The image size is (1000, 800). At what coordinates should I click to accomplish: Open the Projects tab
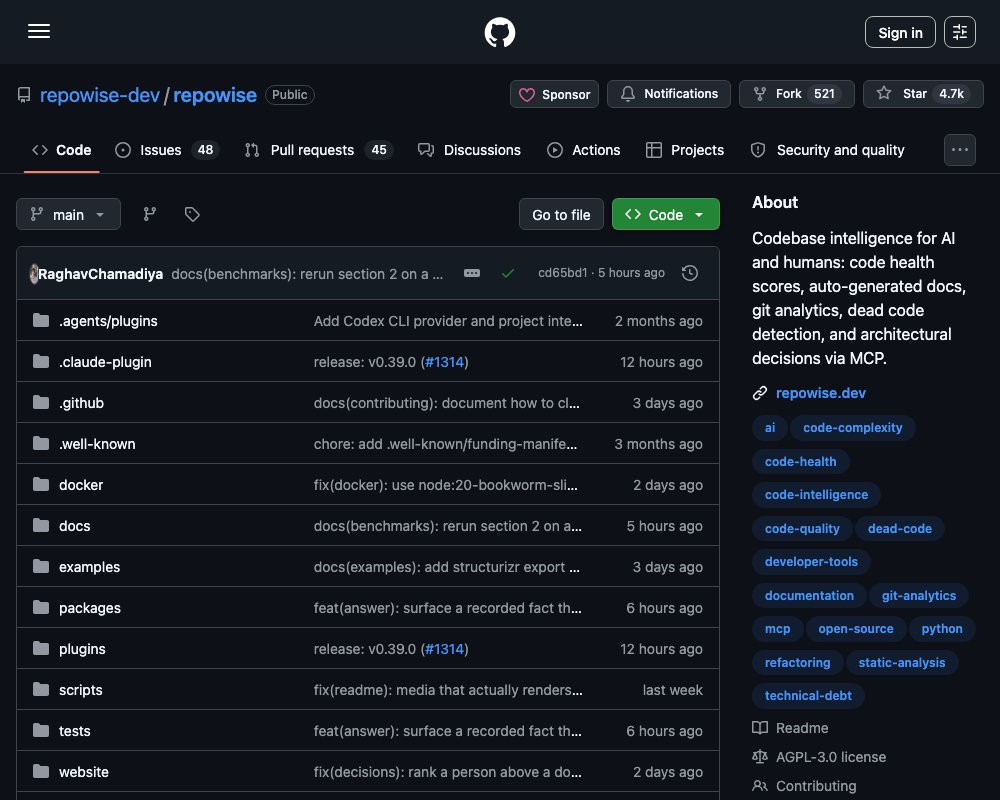coord(685,150)
